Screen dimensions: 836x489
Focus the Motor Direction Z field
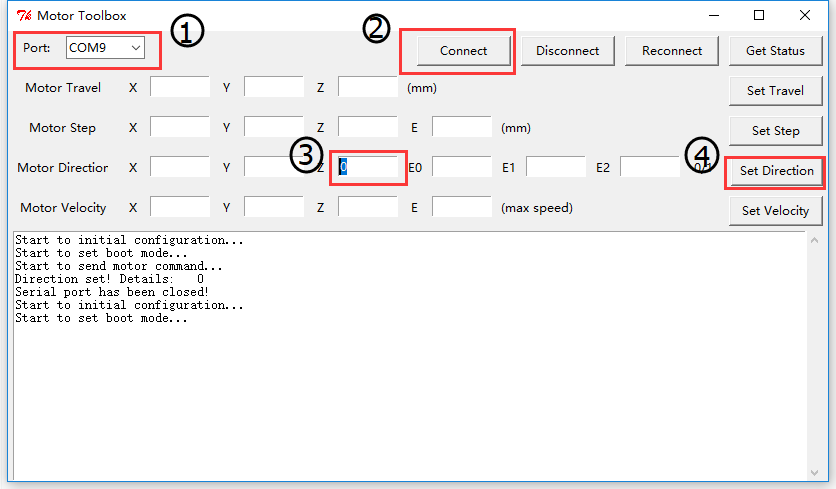(x=368, y=167)
